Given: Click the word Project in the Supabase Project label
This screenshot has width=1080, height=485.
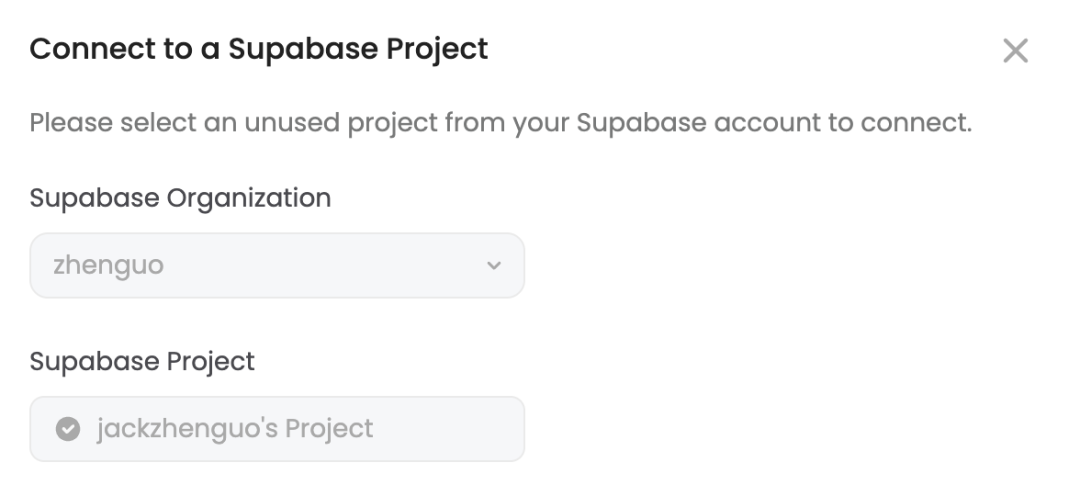Looking at the screenshot, I should click(x=211, y=362).
